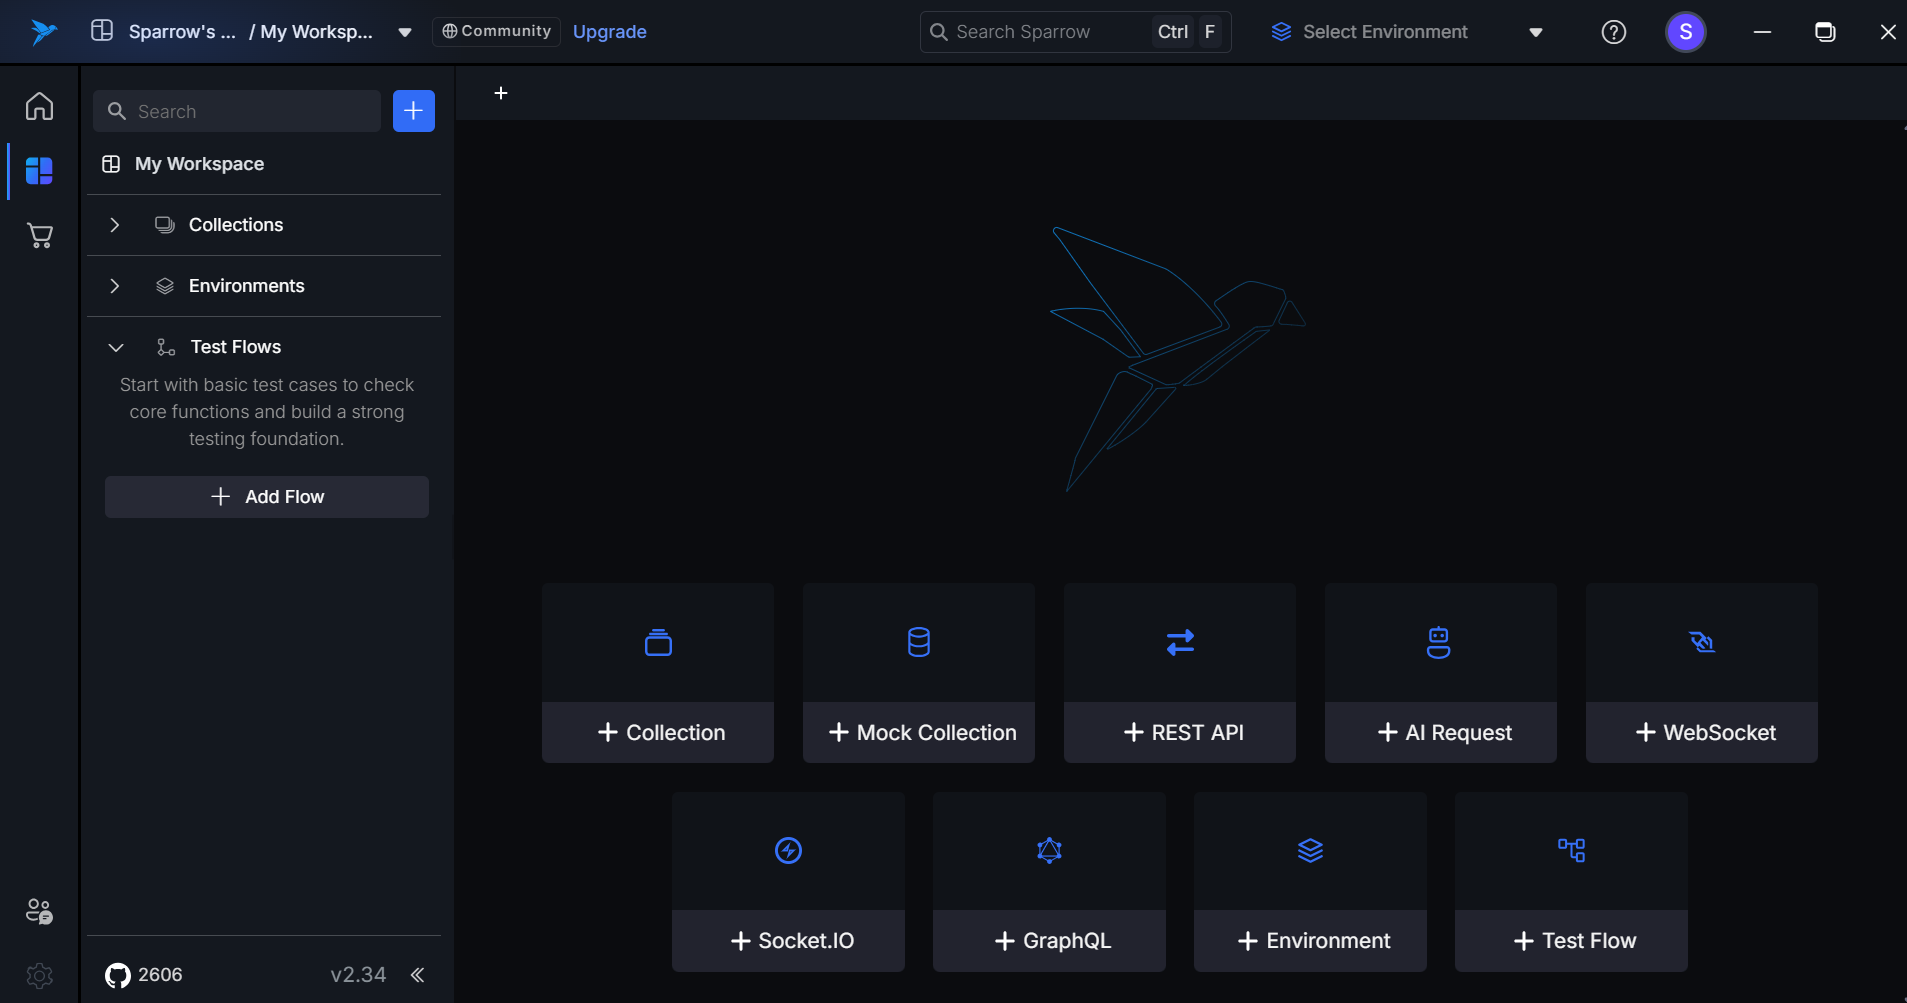Open the Home icon in left sidebar

[x=39, y=106]
